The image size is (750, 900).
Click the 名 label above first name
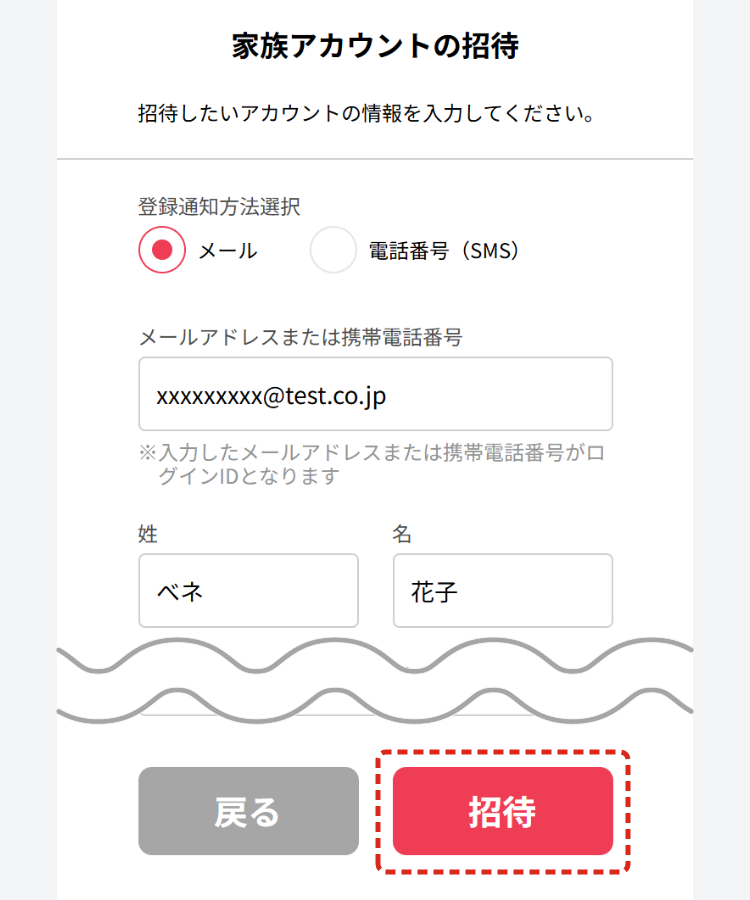[x=402, y=535]
